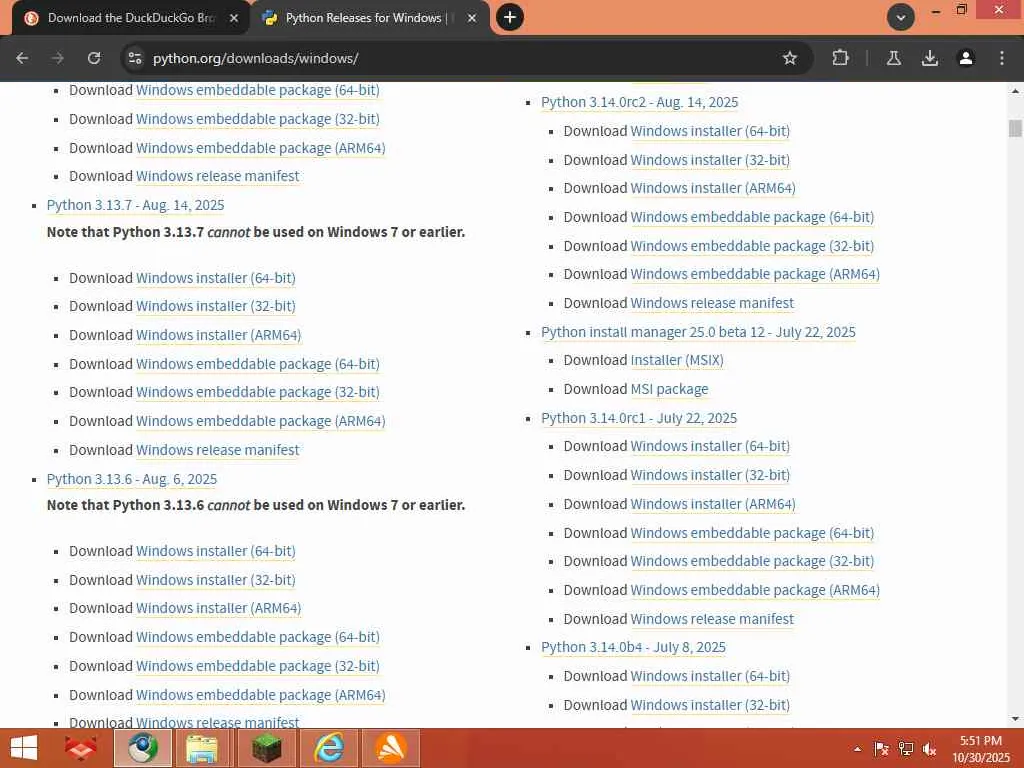The height and width of the screenshot is (768, 1024).
Task: Open a new browser tab
Action: pyautogui.click(x=510, y=17)
